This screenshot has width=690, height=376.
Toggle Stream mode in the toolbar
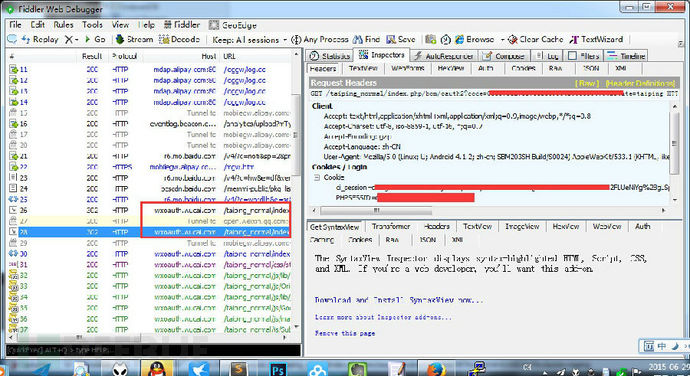[134, 39]
